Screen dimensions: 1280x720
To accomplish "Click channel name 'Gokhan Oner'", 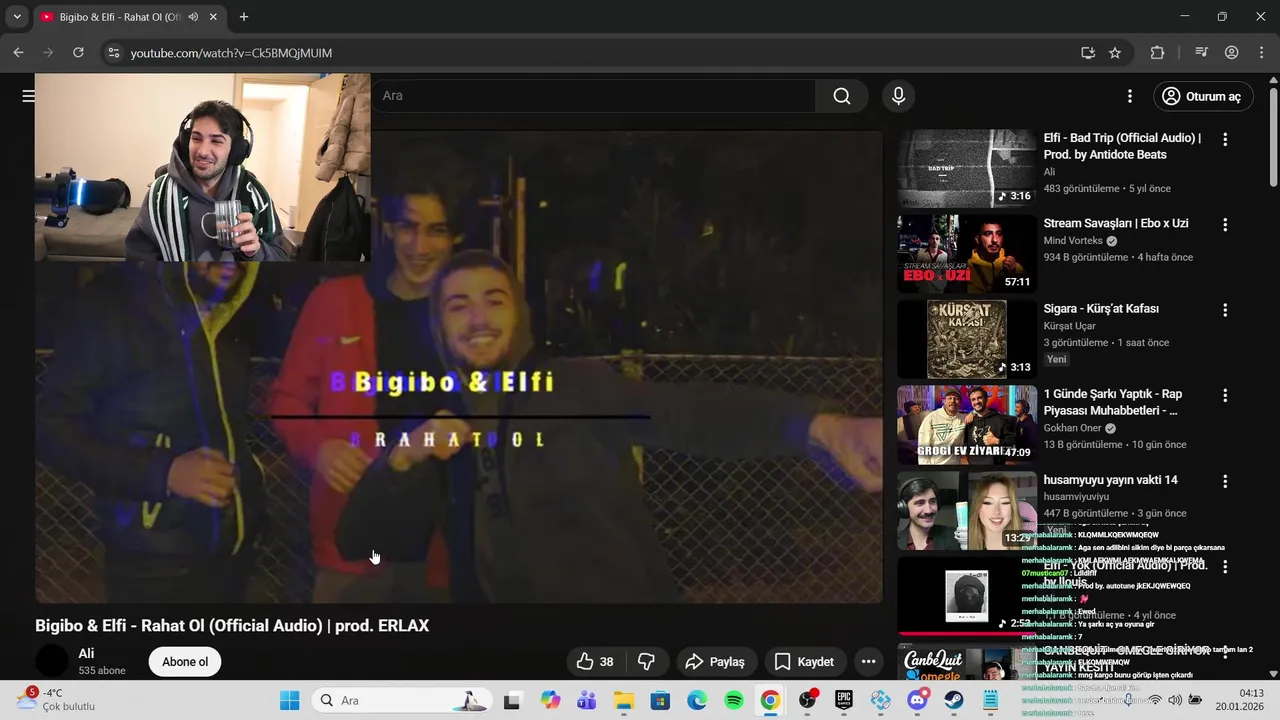I will [x=1073, y=428].
